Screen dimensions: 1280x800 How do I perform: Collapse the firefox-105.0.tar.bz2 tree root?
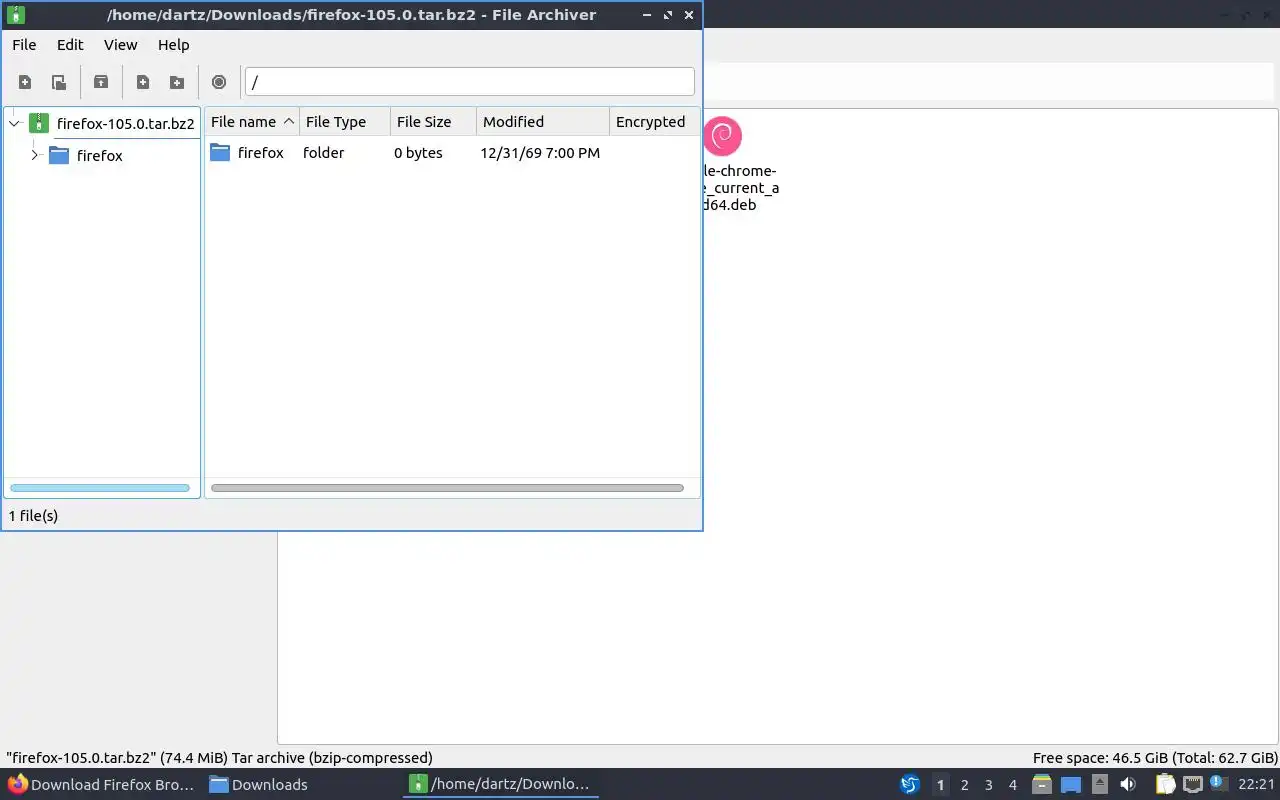tap(14, 124)
